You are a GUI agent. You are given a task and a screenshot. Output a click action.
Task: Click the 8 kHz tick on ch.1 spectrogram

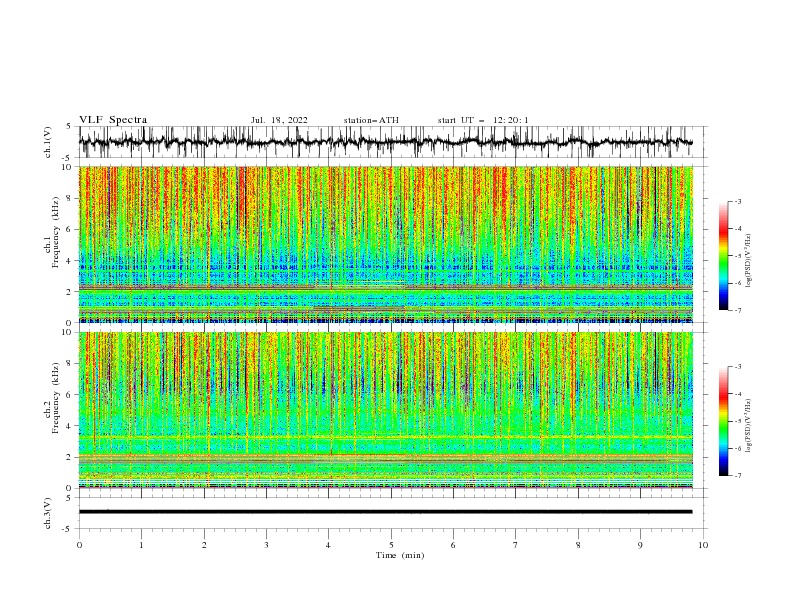(x=70, y=198)
